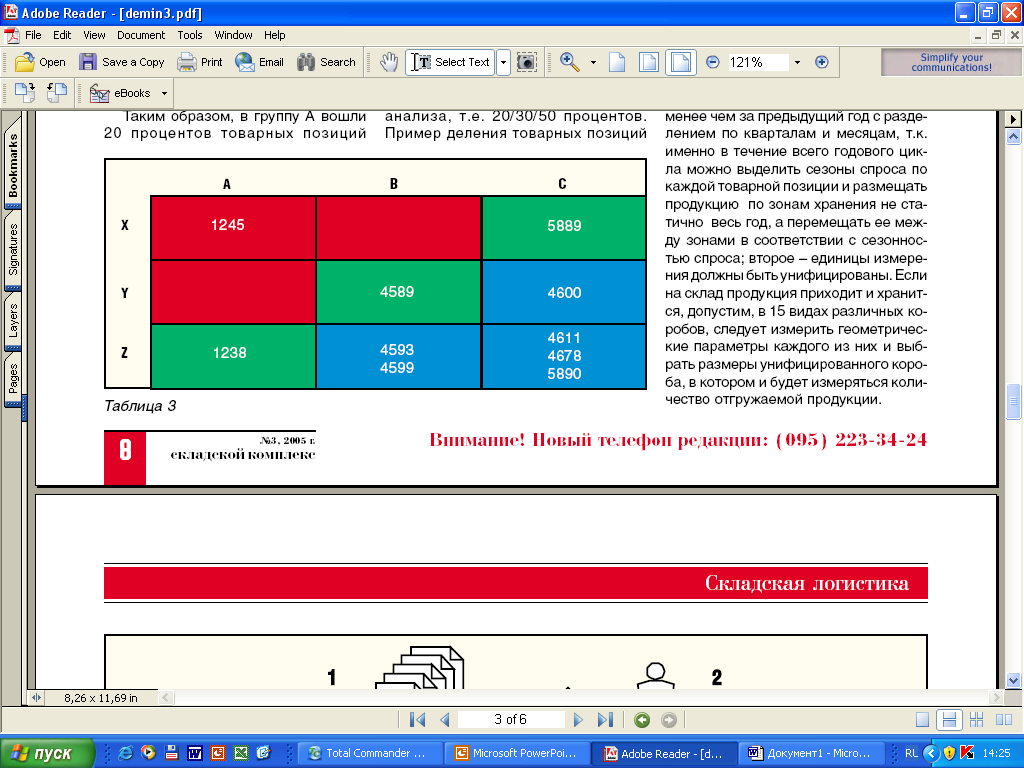Click the green table cell 5889
The height and width of the screenshot is (768, 1024).
click(x=564, y=227)
